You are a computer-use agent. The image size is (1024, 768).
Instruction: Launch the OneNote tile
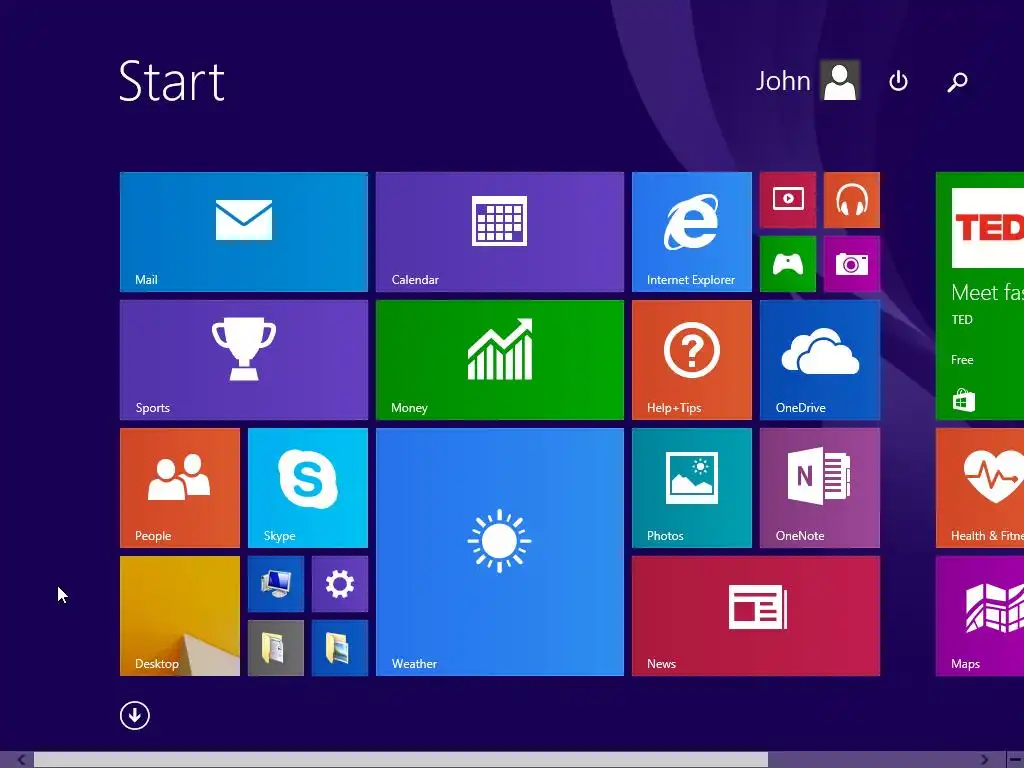pyautogui.click(x=820, y=488)
